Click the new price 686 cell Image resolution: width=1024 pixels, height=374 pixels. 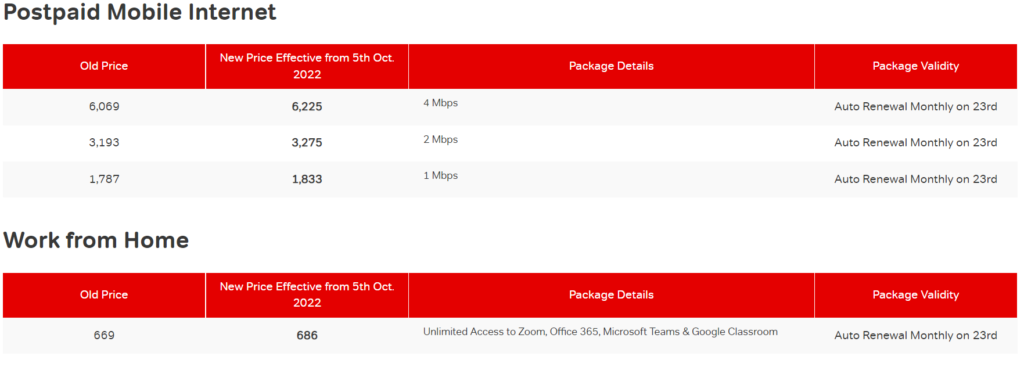[x=307, y=335]
